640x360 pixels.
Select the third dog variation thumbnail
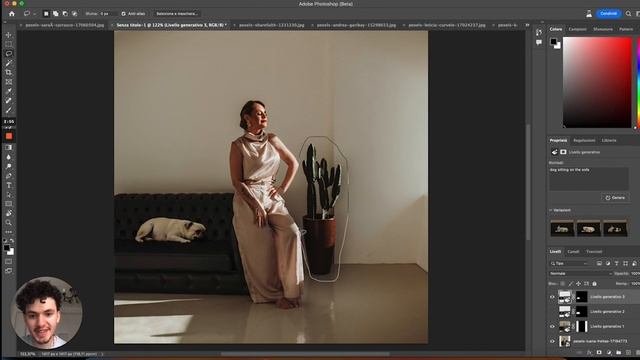pyautogui.click(x=615, y=228)
